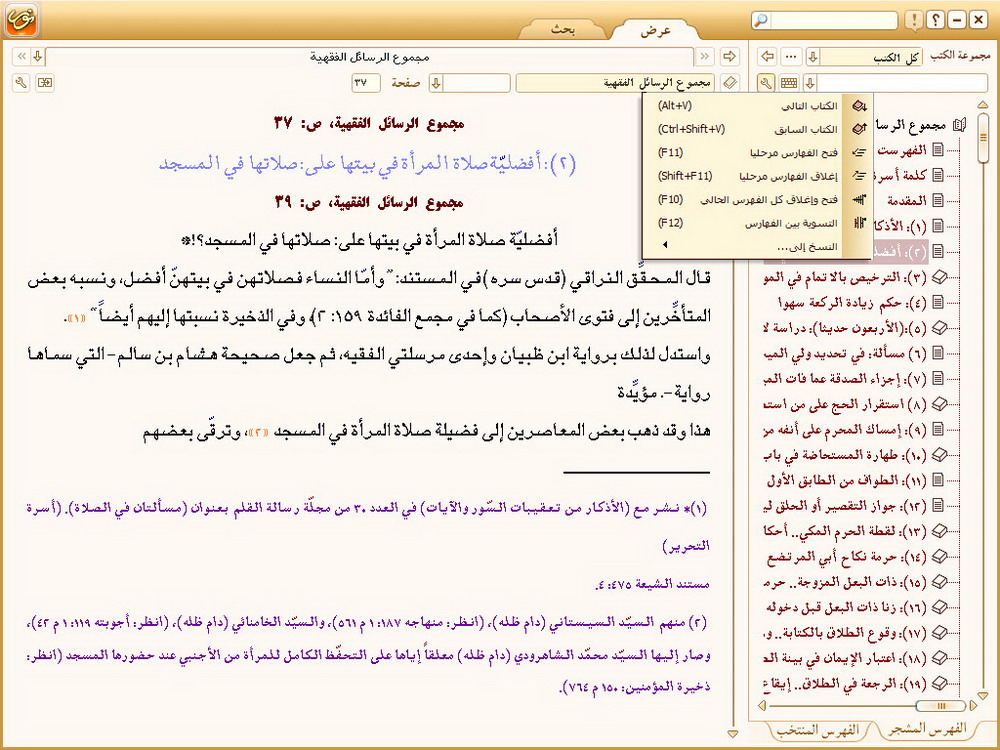
Task: Open dropdown arrow of index search field
Action: pyautogui.click(x=811, y=82)
